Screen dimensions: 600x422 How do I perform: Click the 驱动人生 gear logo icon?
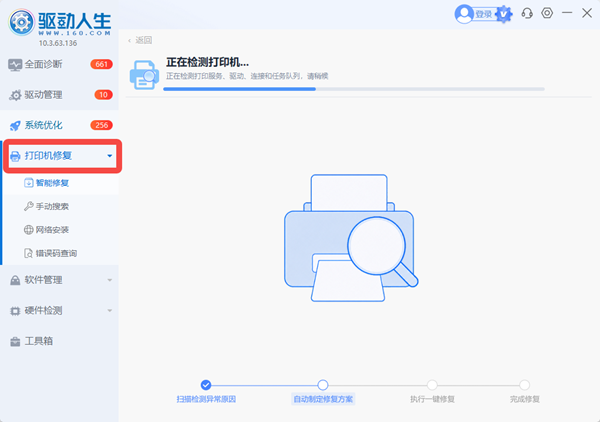click(21, 23)
